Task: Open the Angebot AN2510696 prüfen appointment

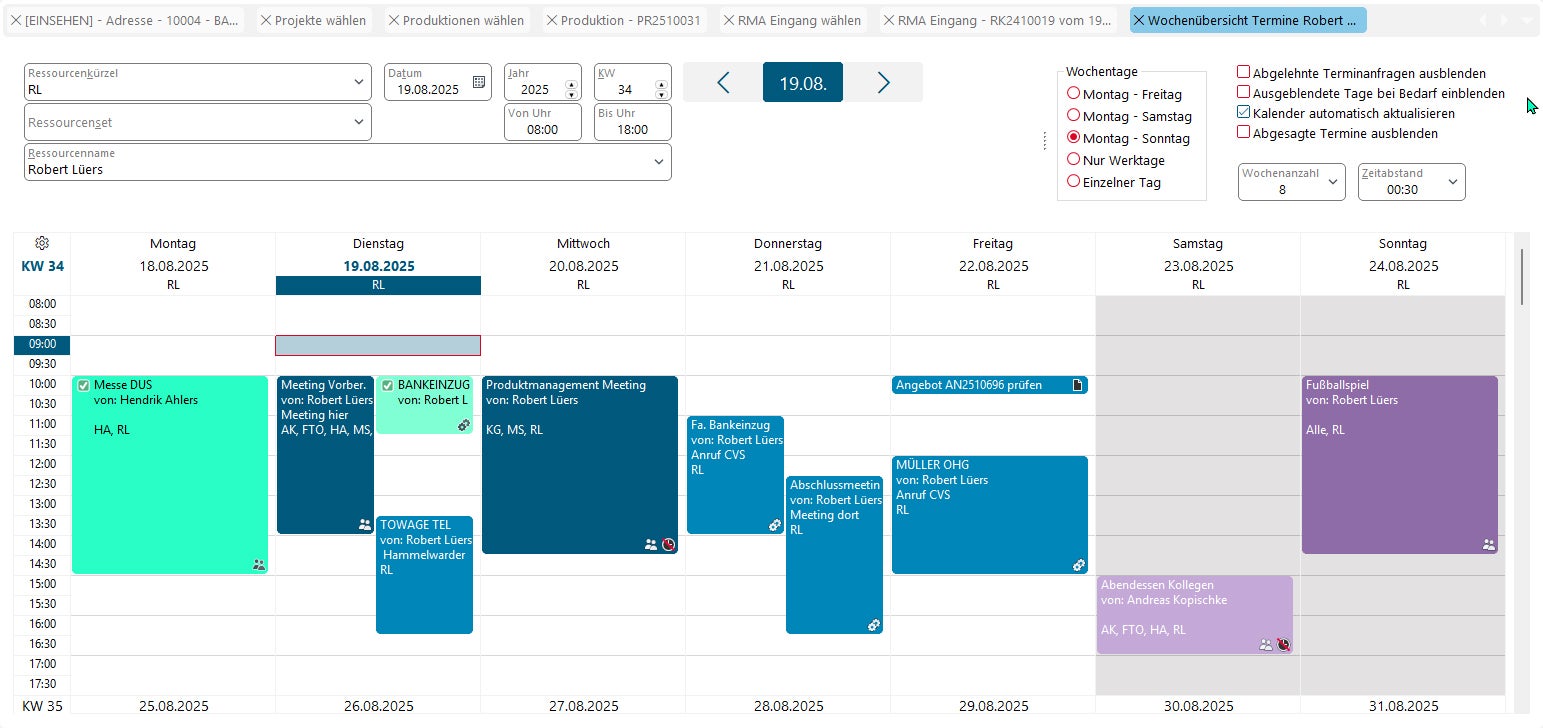Action: pyautogui.click(x=990, y=385)
